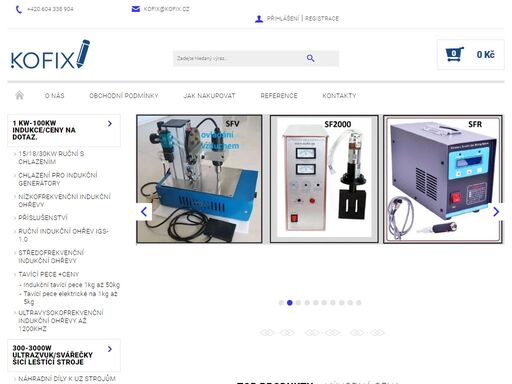Go to home via house icon

click(19, 95)
